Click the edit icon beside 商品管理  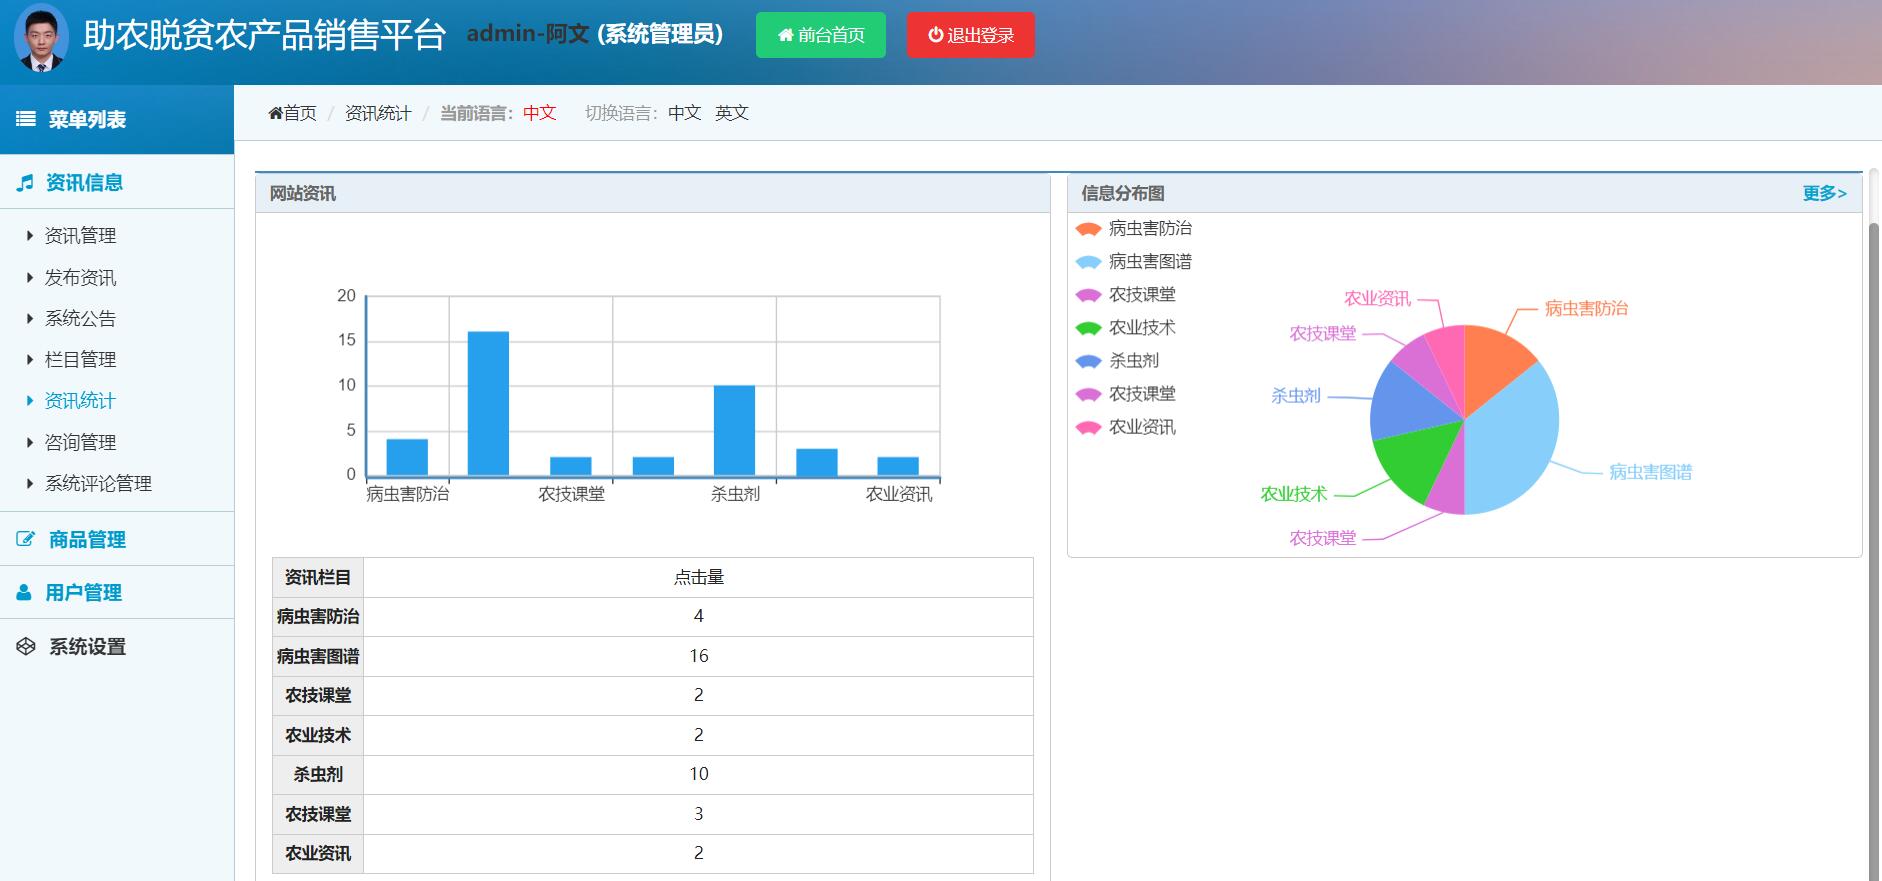[x=26, y=539]
